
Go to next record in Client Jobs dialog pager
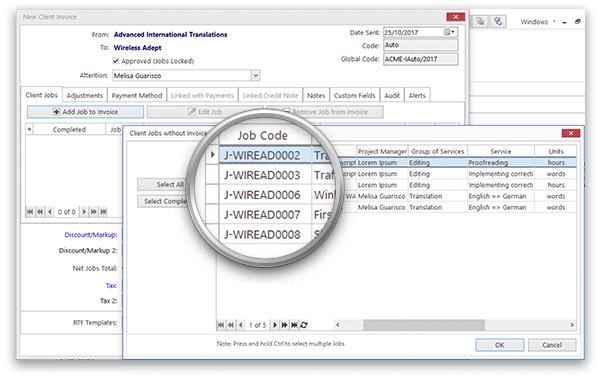point(275,325)
